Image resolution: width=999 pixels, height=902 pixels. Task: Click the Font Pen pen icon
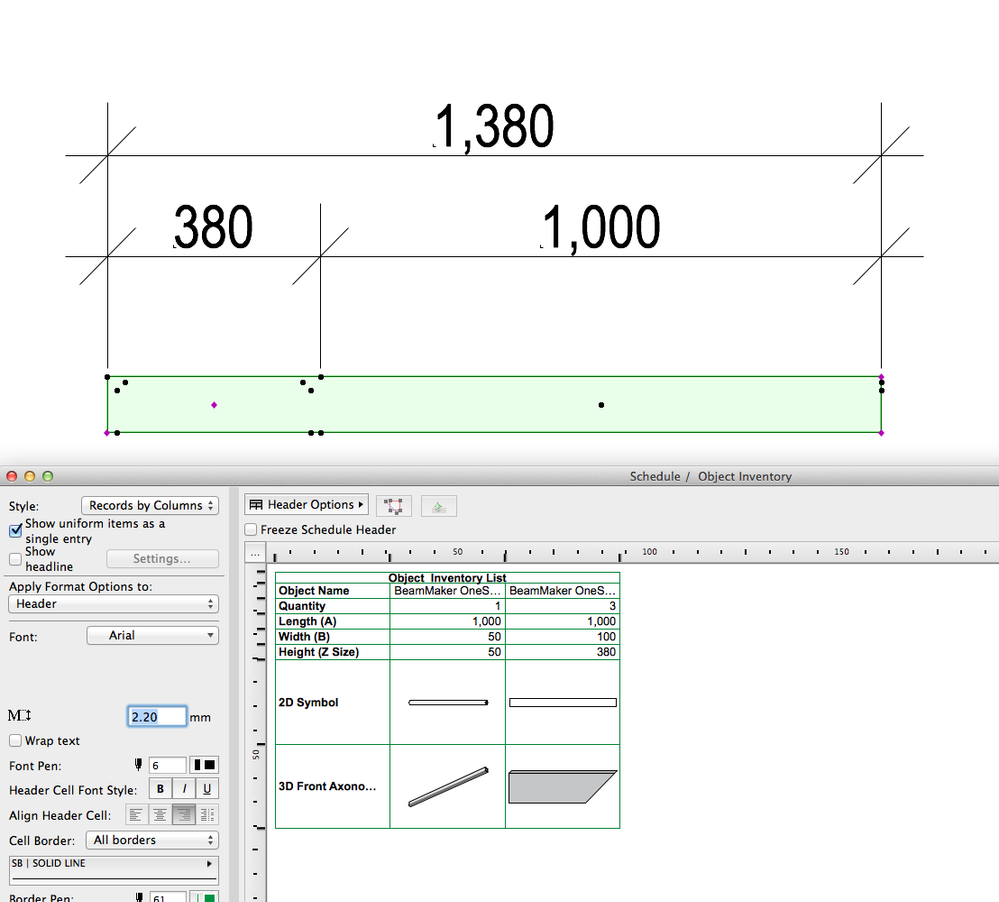[x=137, y=764]
